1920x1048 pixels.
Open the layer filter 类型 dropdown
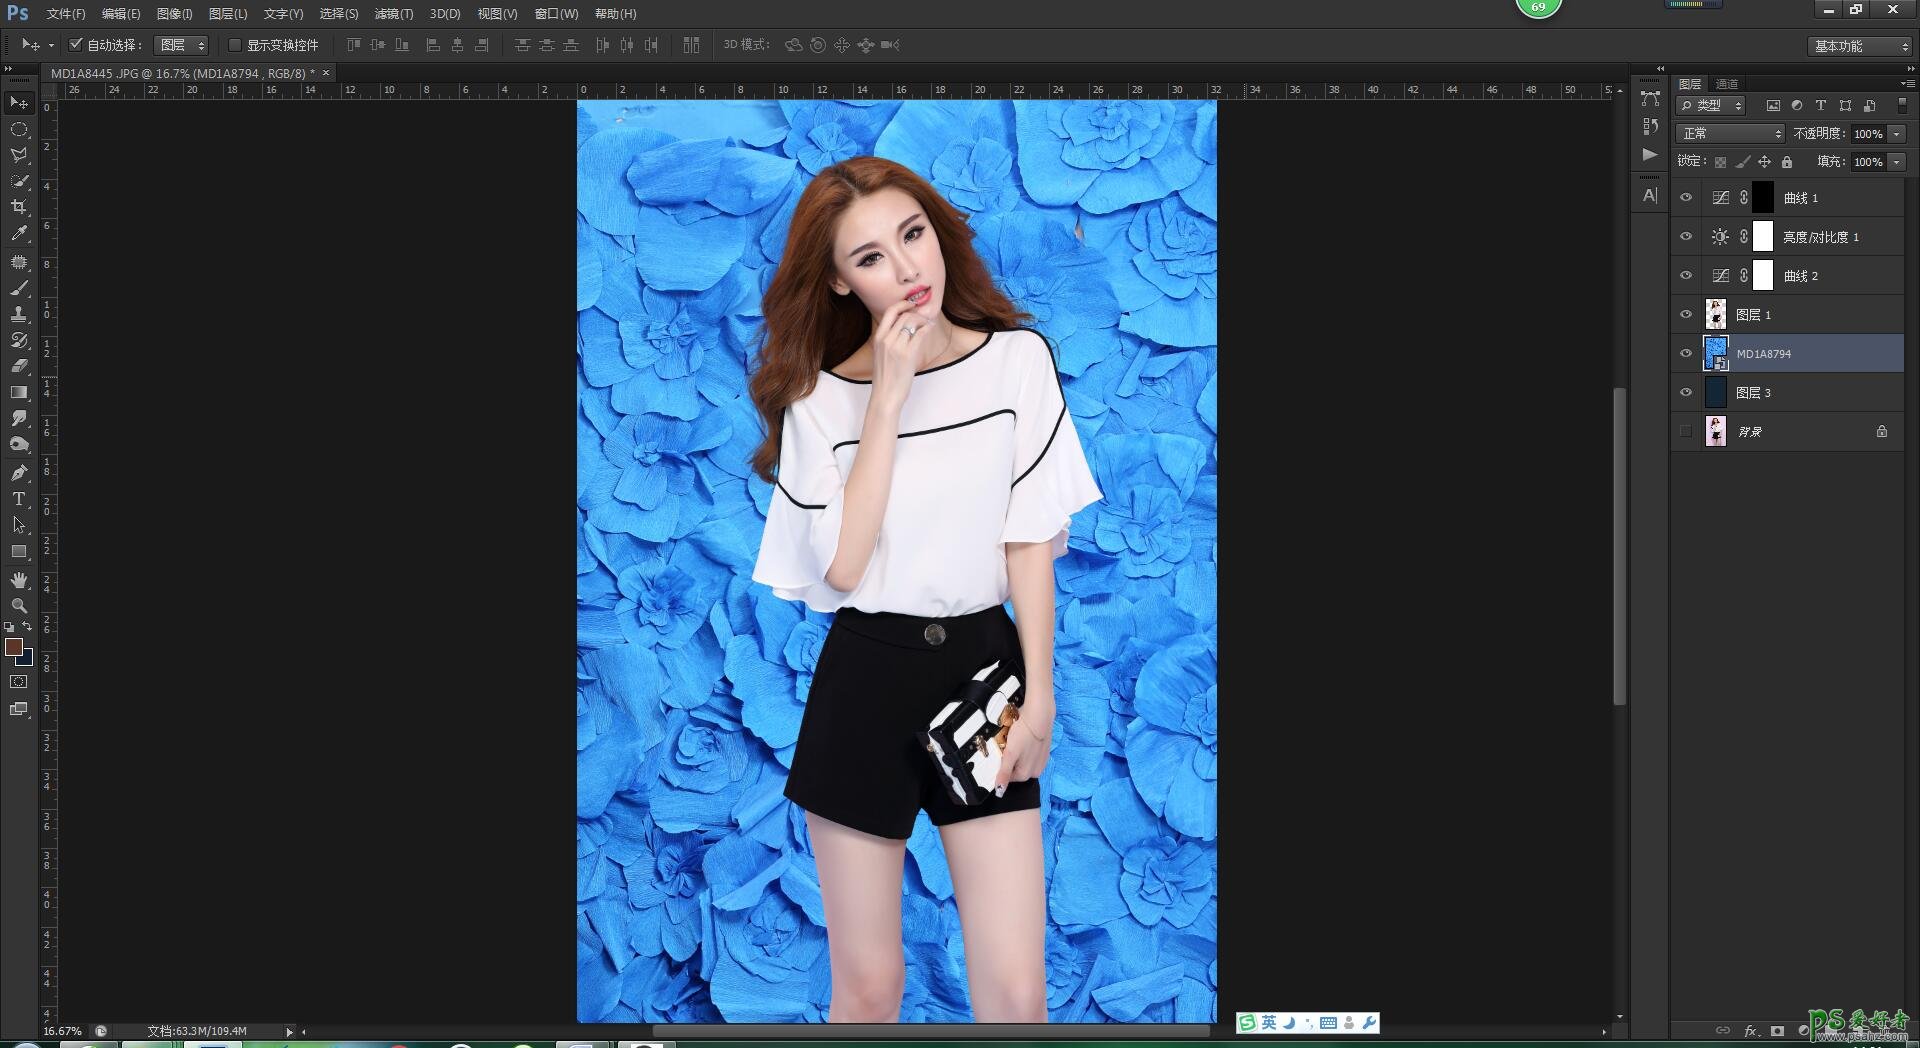click(x=1711, y=105)
